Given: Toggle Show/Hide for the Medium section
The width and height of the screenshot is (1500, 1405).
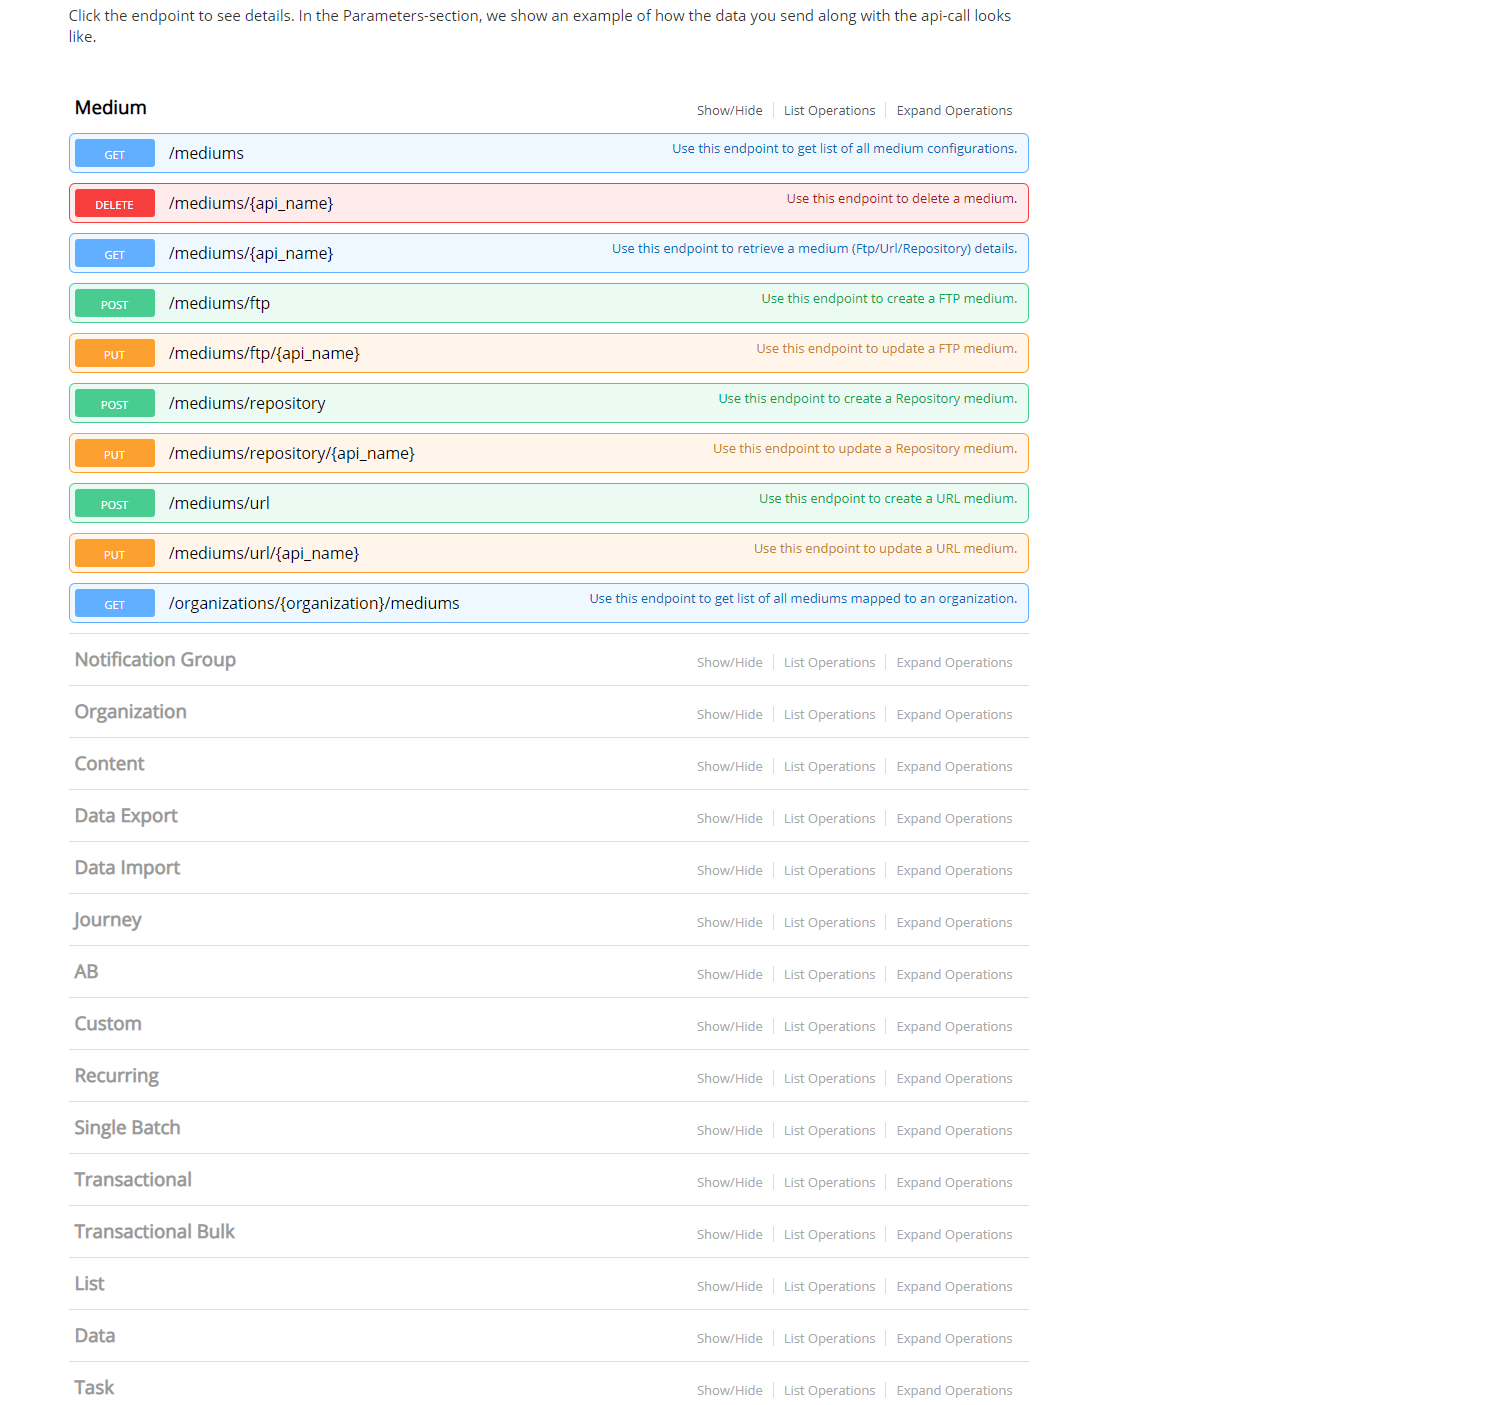Looking at the screenshot, I should pyautogui.click(x=729, y=110).
